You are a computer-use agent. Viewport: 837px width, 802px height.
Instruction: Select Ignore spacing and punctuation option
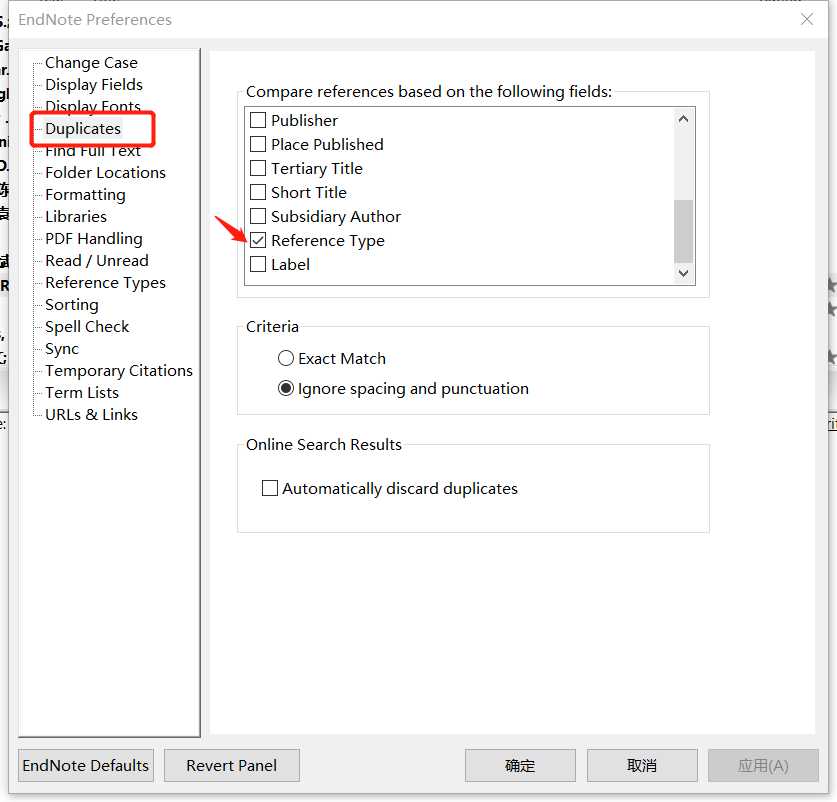286,388
